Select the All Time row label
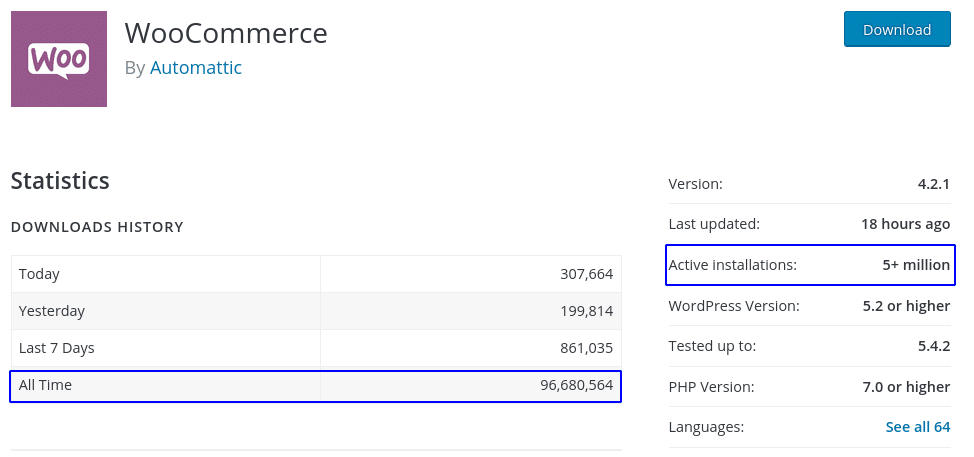The image size is (974, 457). click(45, 385)
